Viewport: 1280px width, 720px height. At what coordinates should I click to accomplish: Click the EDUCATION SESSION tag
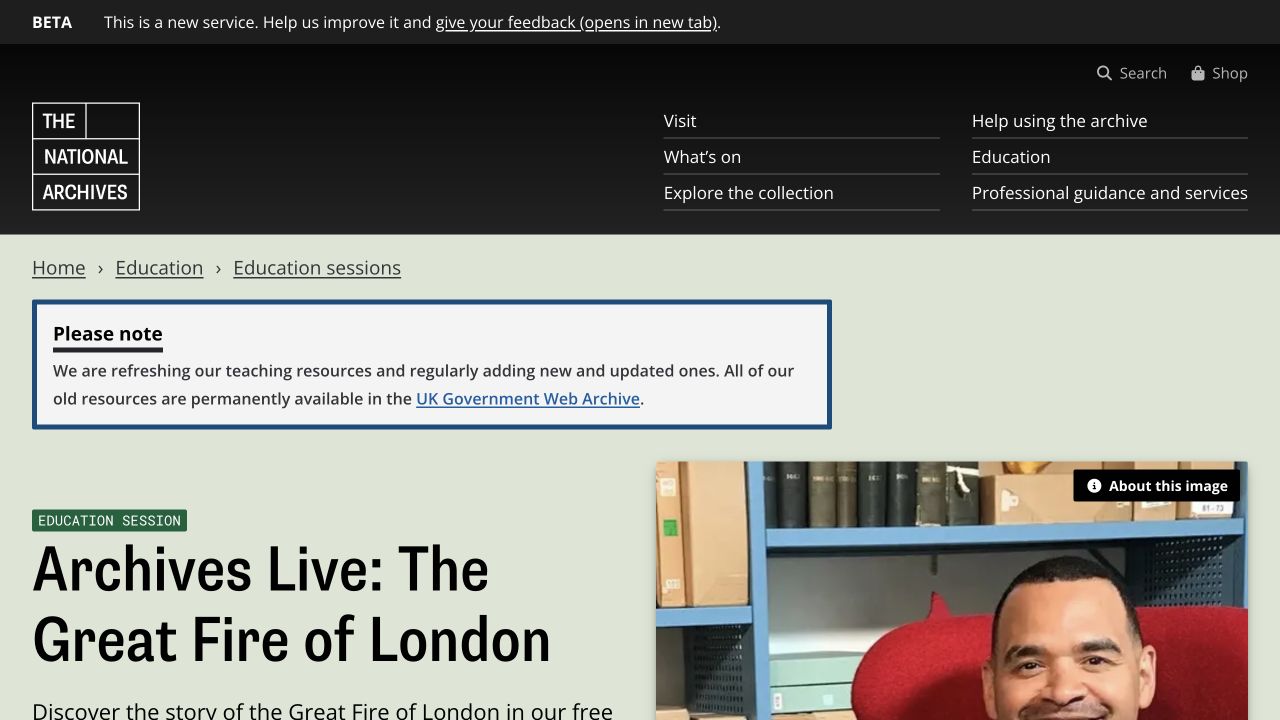coord(110,521)
